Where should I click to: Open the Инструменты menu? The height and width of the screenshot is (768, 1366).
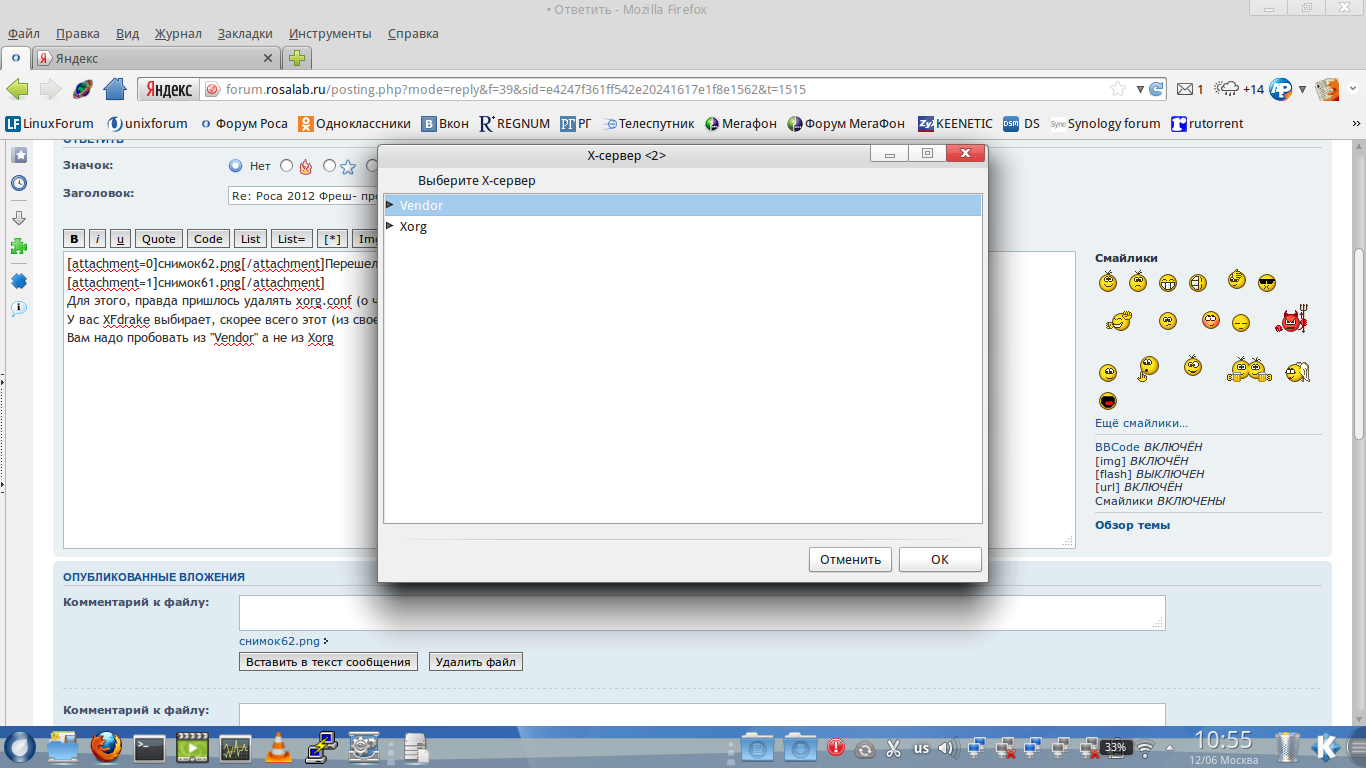330,33
